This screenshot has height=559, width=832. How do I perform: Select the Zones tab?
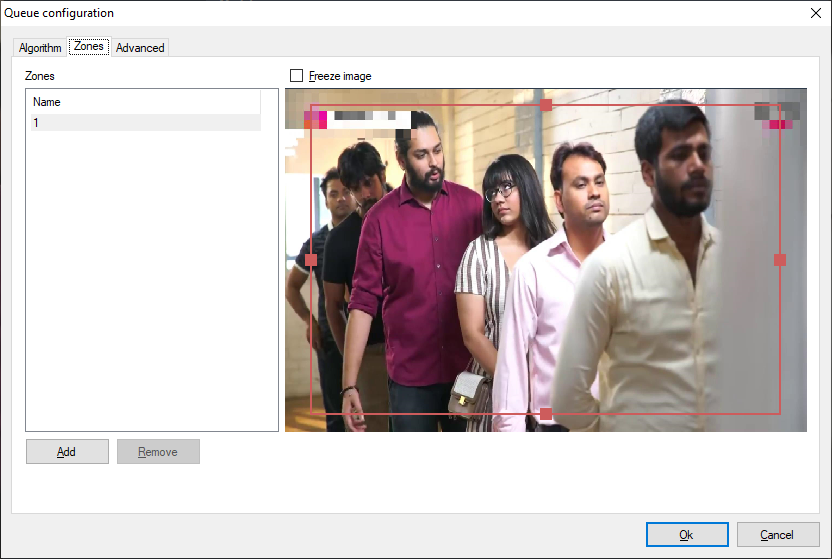click(x=88, y=47)
